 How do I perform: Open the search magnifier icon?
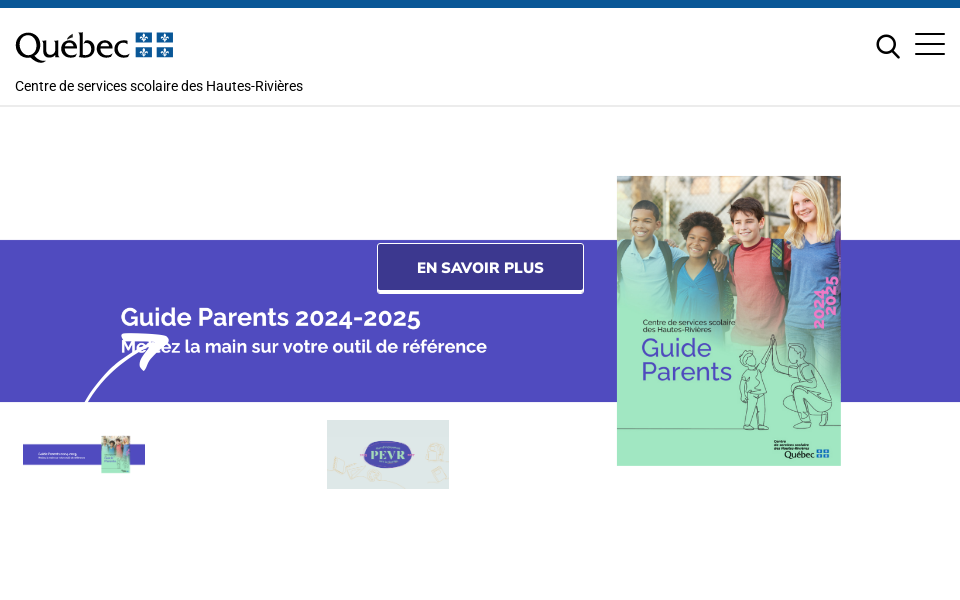click(x=887, y=46)
